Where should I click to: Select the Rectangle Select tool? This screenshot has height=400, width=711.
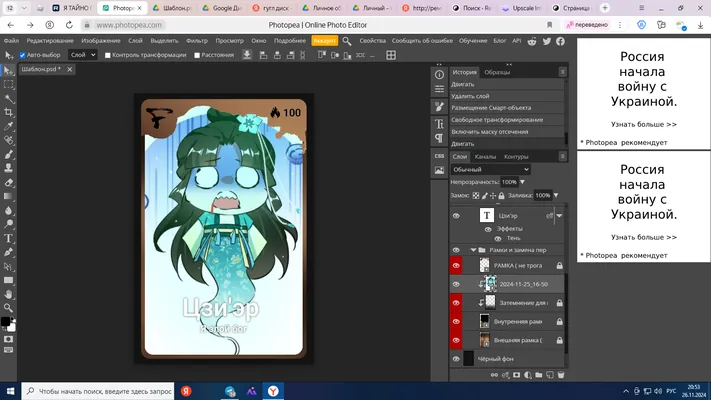click(9, 85)
